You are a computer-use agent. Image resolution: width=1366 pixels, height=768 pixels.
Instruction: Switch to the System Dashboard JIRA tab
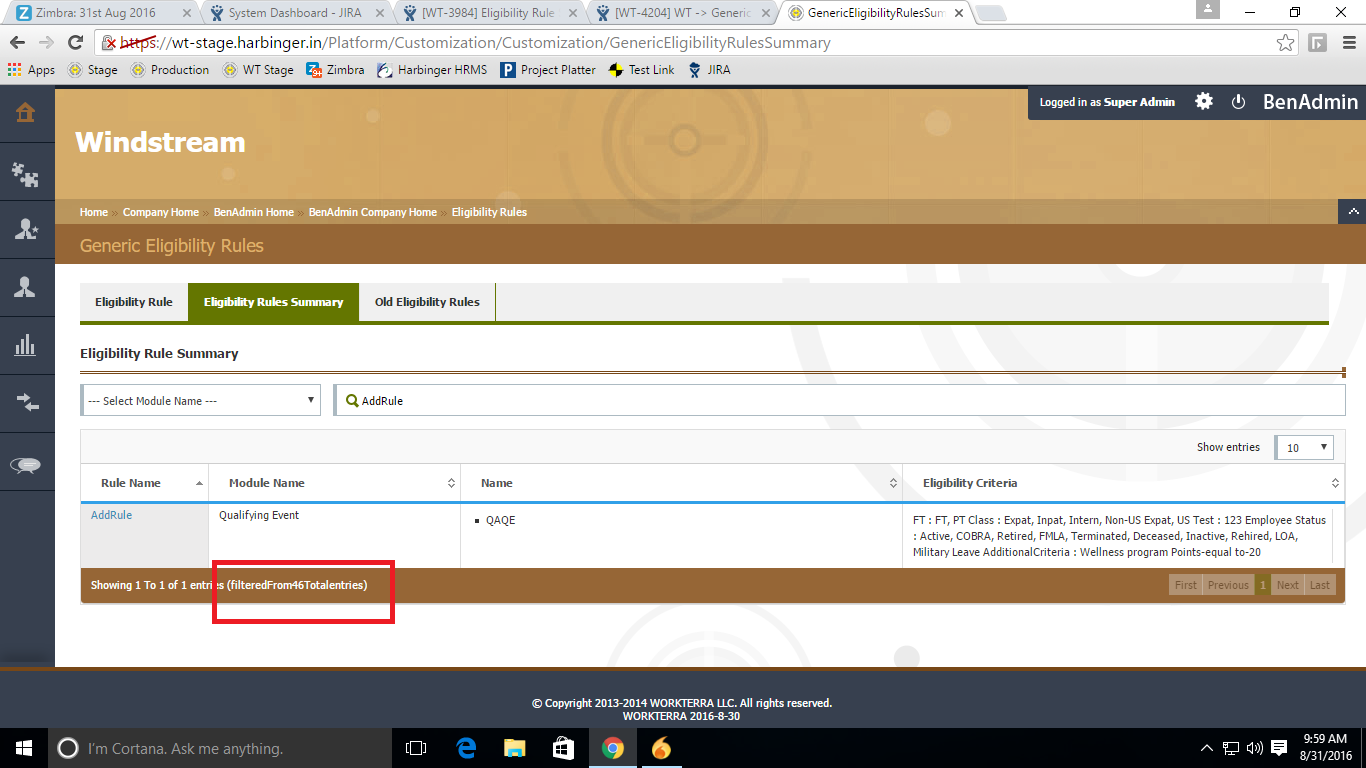click(x=295, y=13)
